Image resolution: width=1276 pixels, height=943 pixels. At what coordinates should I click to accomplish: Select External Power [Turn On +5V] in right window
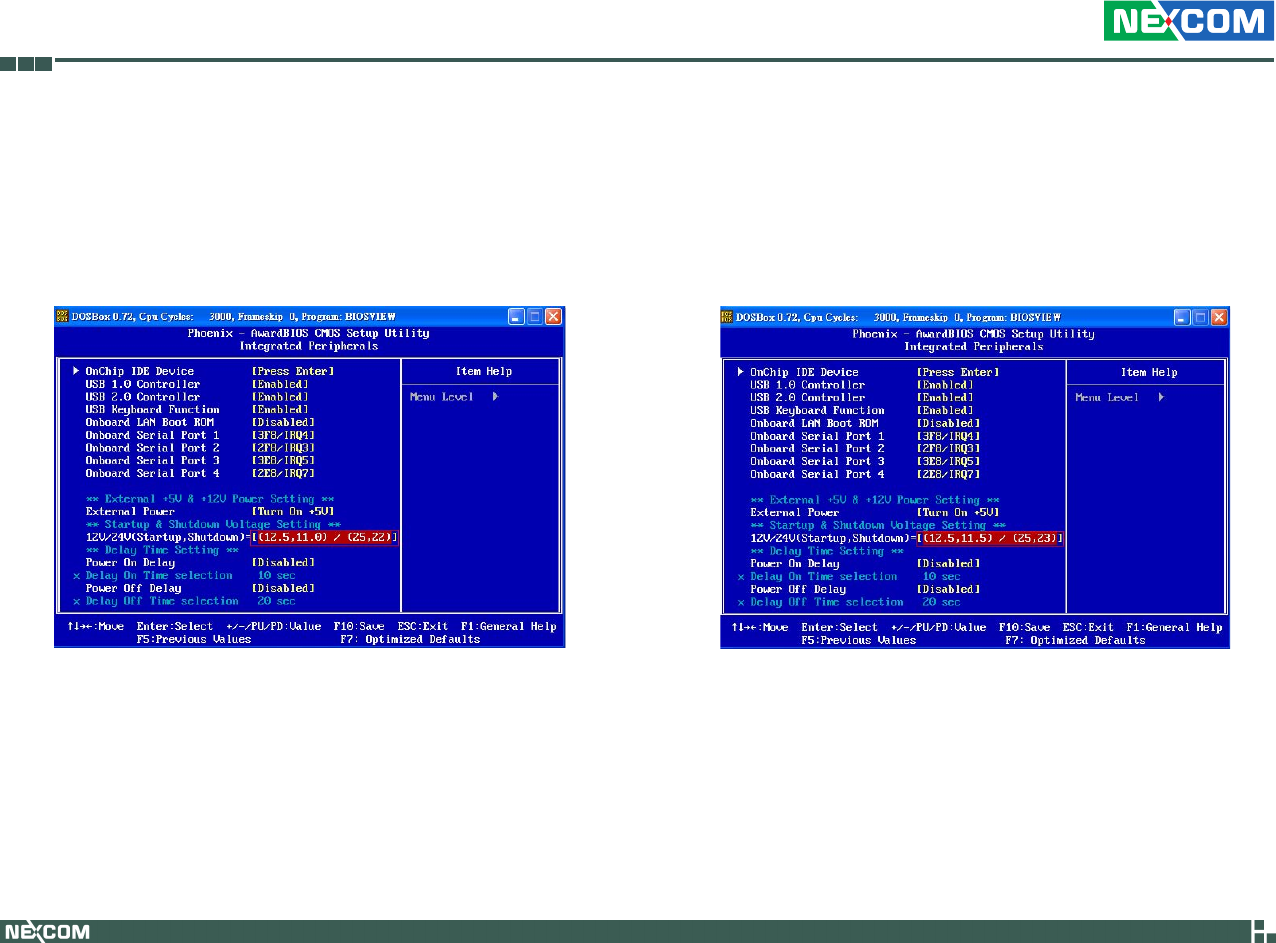point(957,513)
